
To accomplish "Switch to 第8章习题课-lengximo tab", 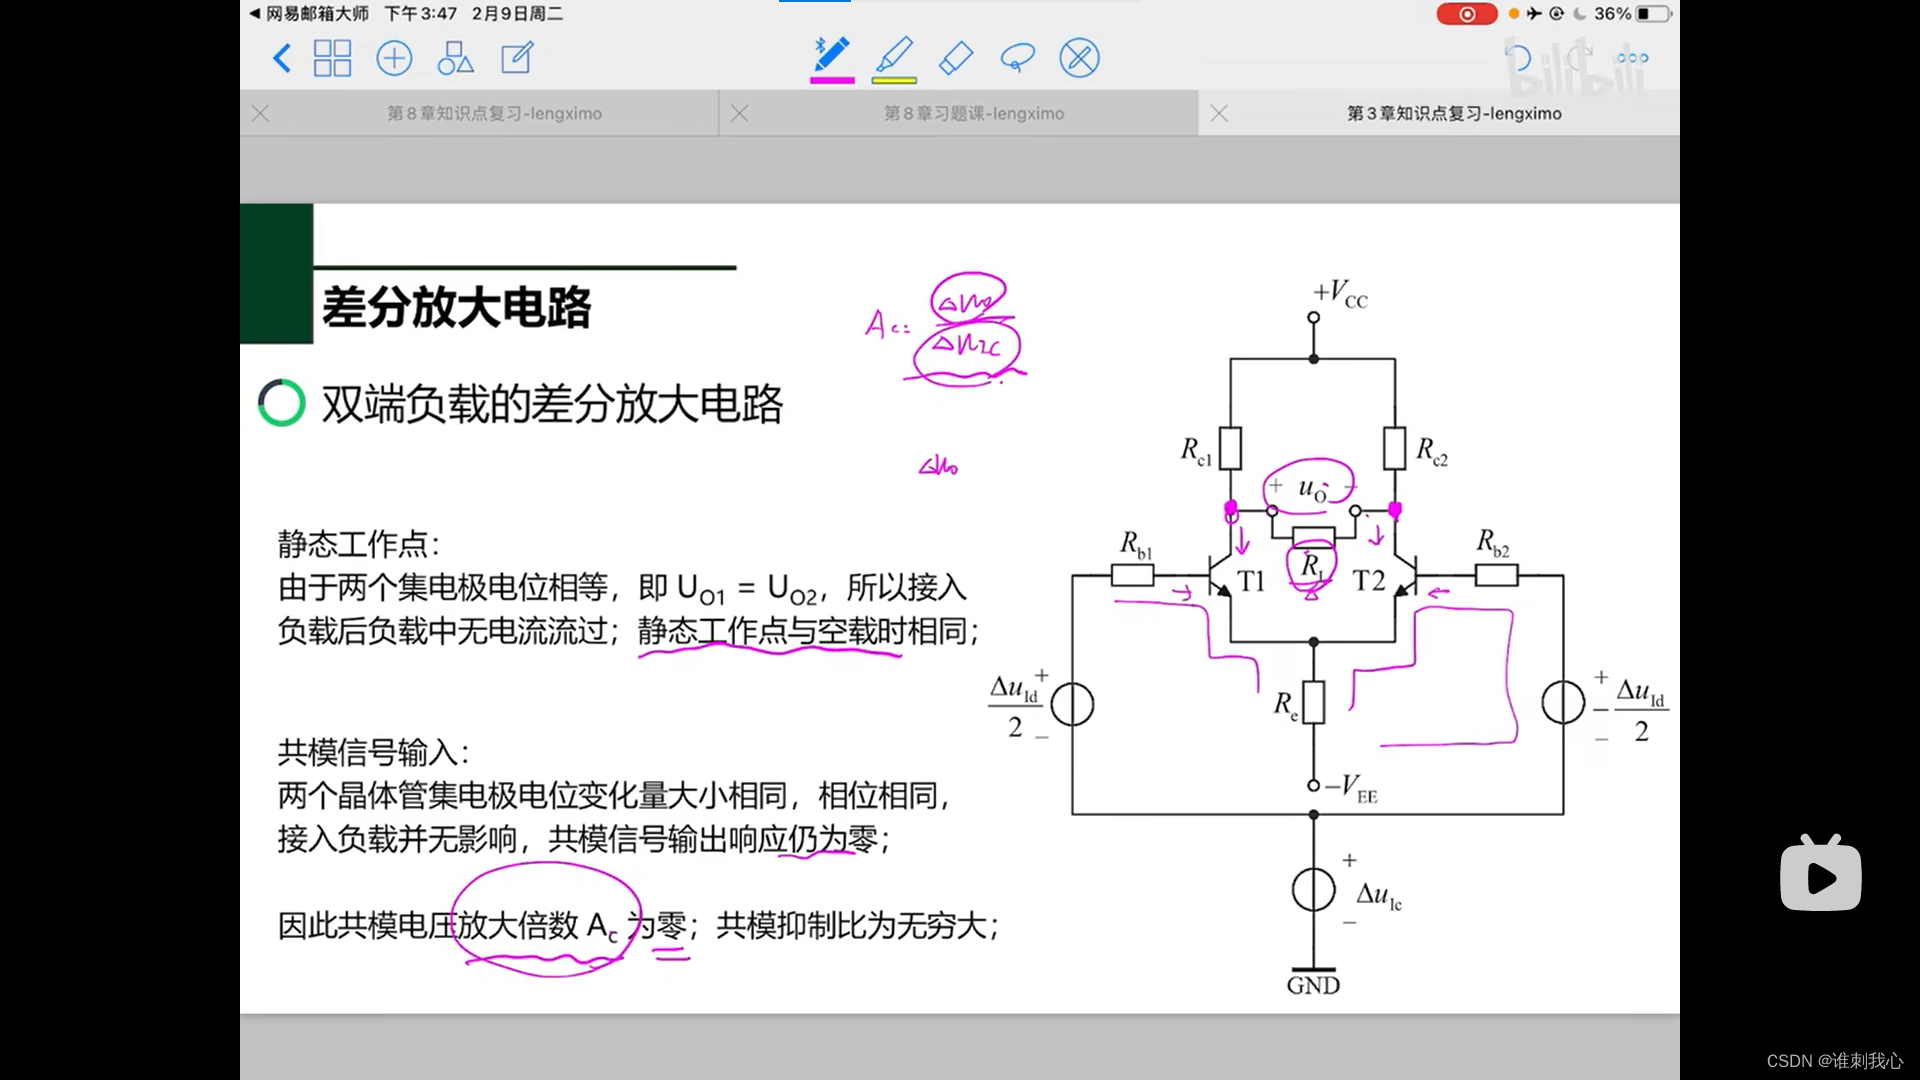I will tap(973, 114).
